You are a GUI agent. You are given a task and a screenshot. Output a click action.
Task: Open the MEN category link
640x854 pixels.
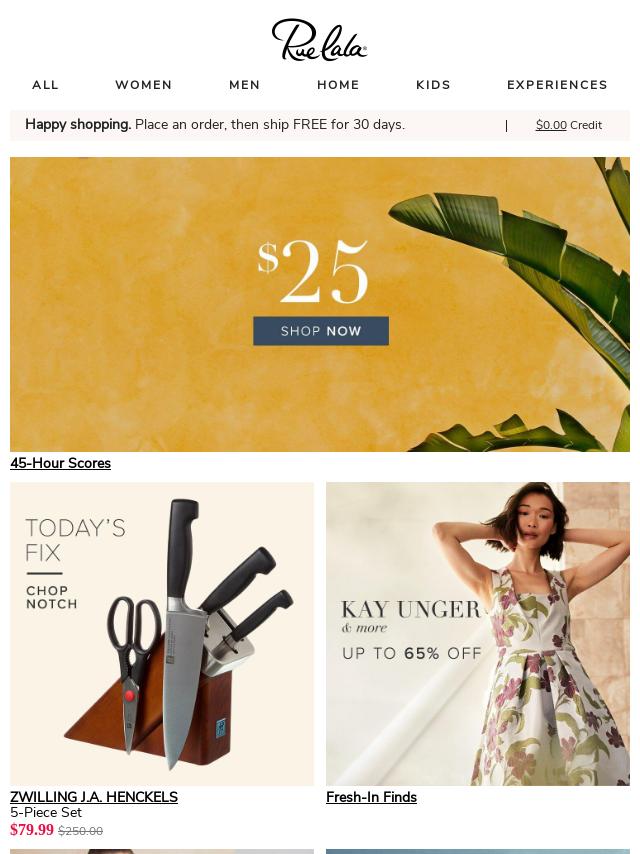pyautogui.click(x=245, y=85)
